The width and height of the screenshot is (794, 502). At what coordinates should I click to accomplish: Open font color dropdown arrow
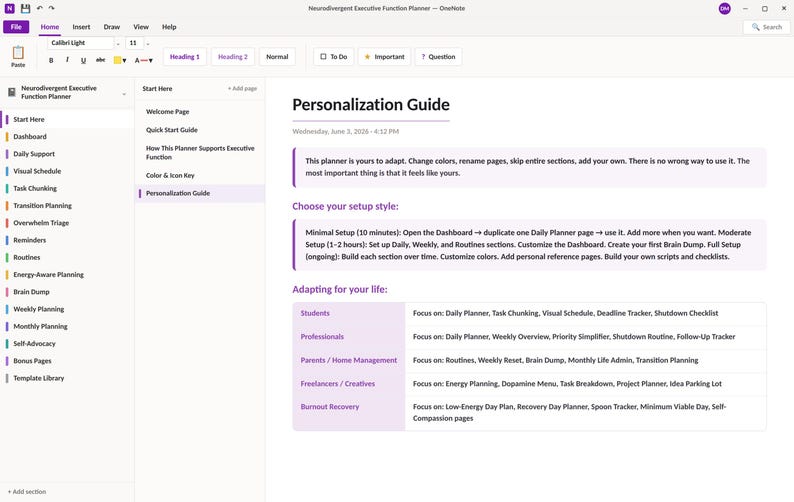tap(150, 61)
